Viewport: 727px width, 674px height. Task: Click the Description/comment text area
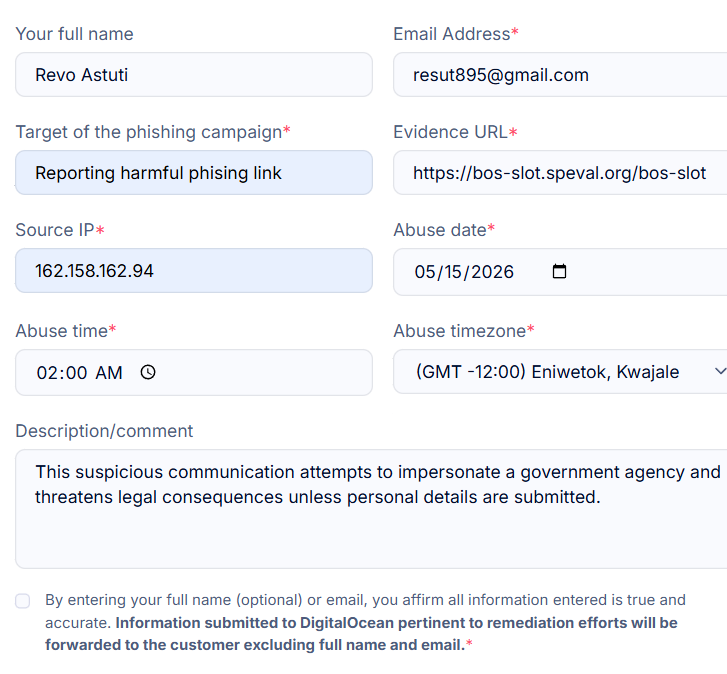click(371, 509)
